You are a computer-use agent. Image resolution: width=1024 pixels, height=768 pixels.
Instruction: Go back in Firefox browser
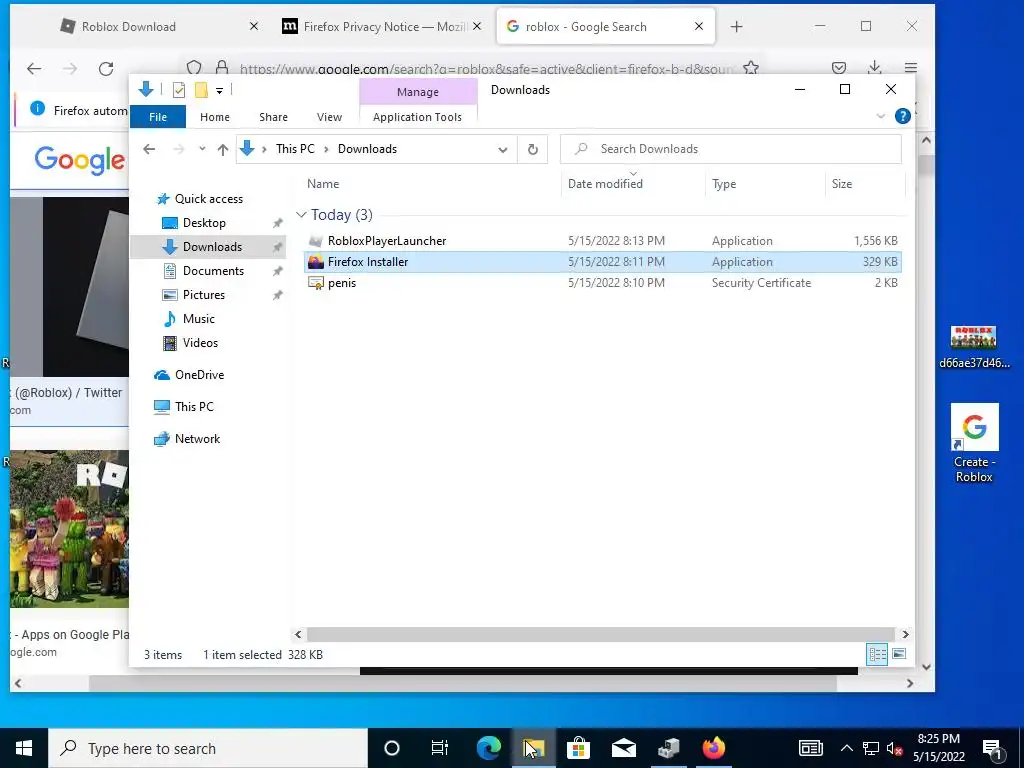[x=34, y=69]
